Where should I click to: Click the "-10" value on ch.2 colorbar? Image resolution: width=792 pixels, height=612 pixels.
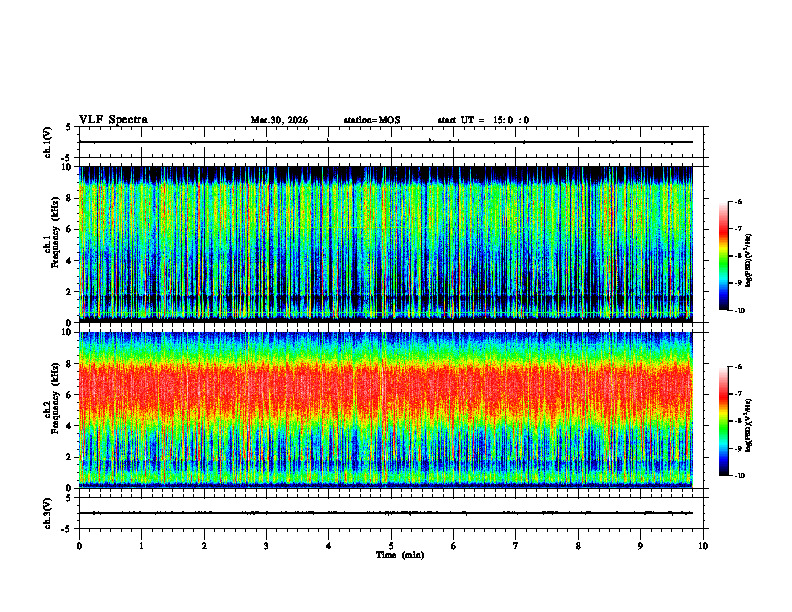tap(740, 475)
